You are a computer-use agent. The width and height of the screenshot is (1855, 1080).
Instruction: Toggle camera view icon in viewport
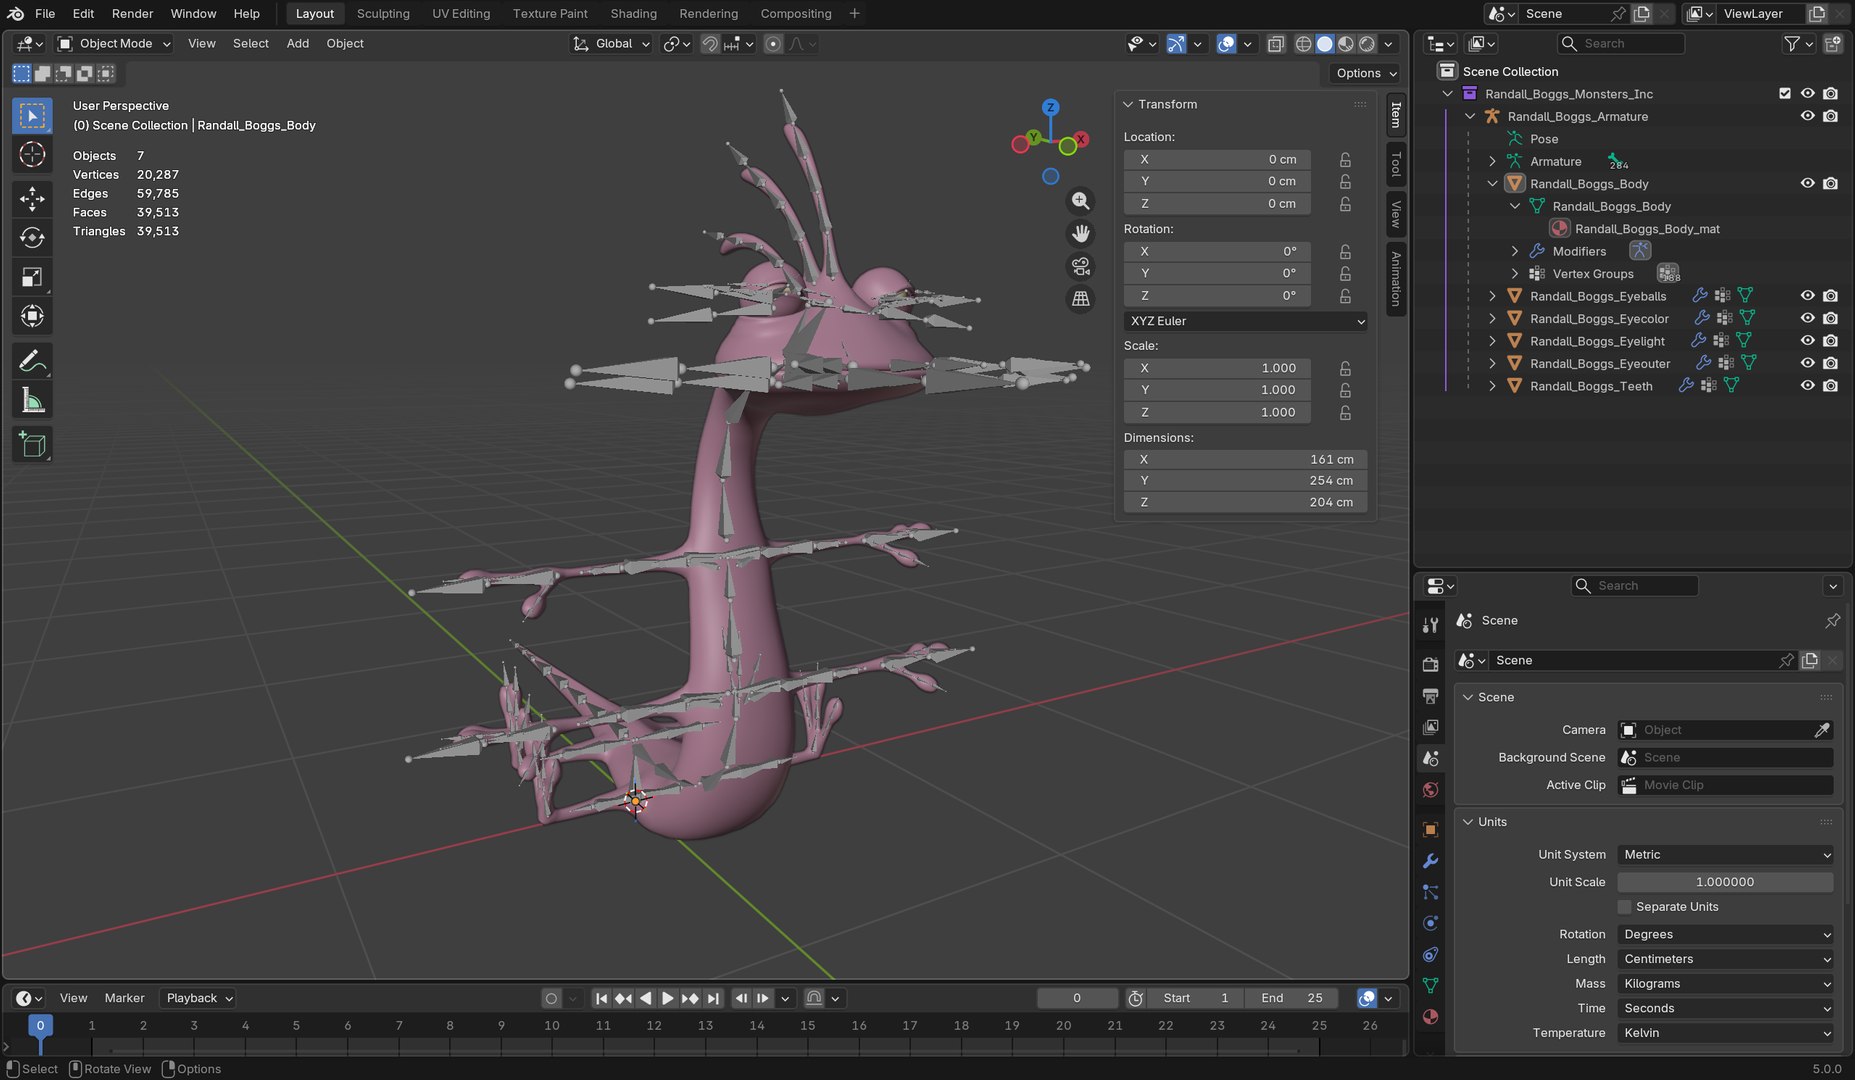tap(1081, 266)
